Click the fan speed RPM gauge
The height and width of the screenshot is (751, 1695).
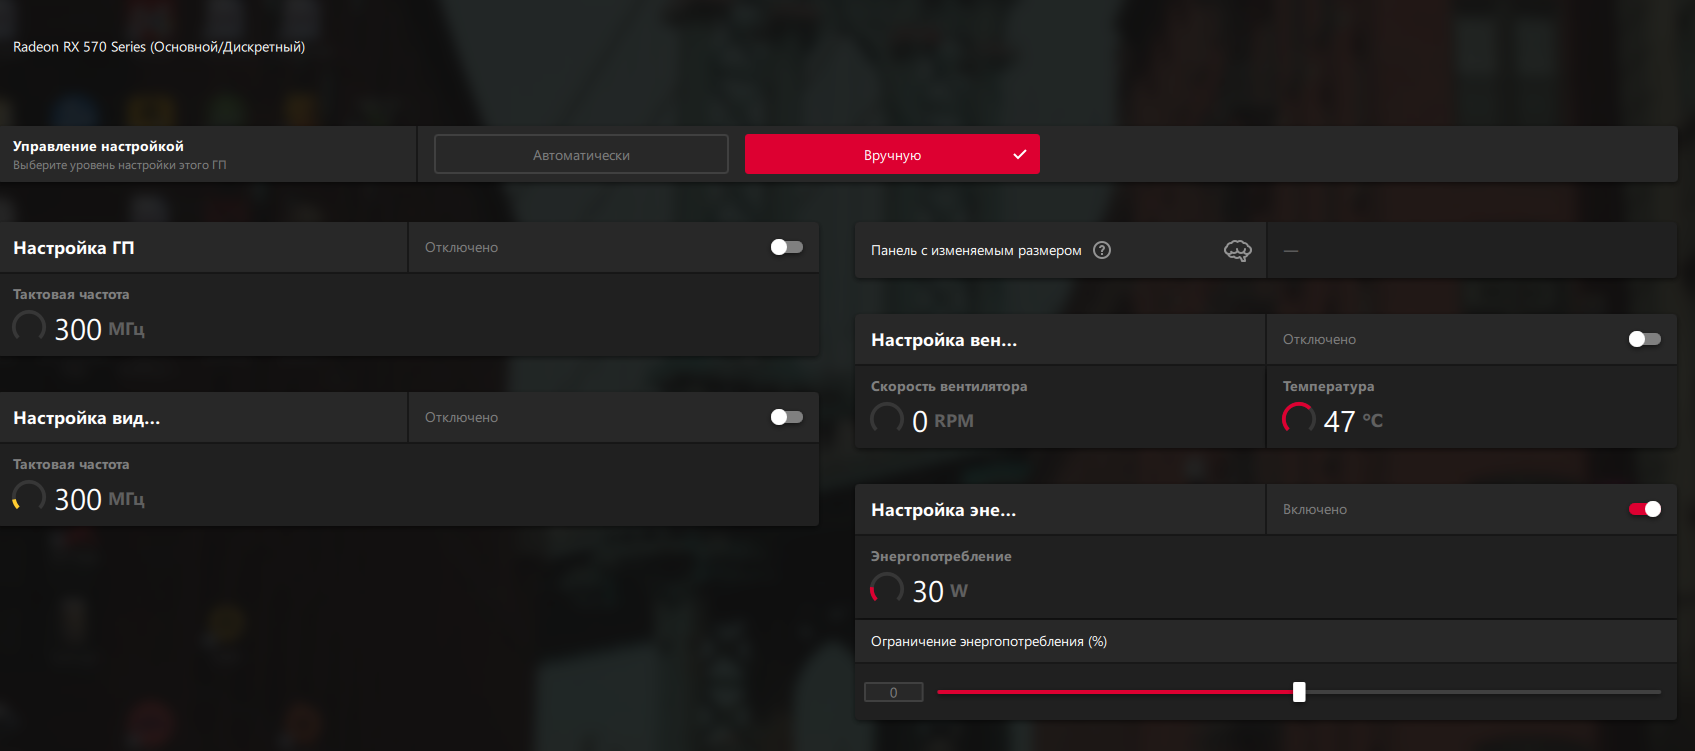(887, 419)
